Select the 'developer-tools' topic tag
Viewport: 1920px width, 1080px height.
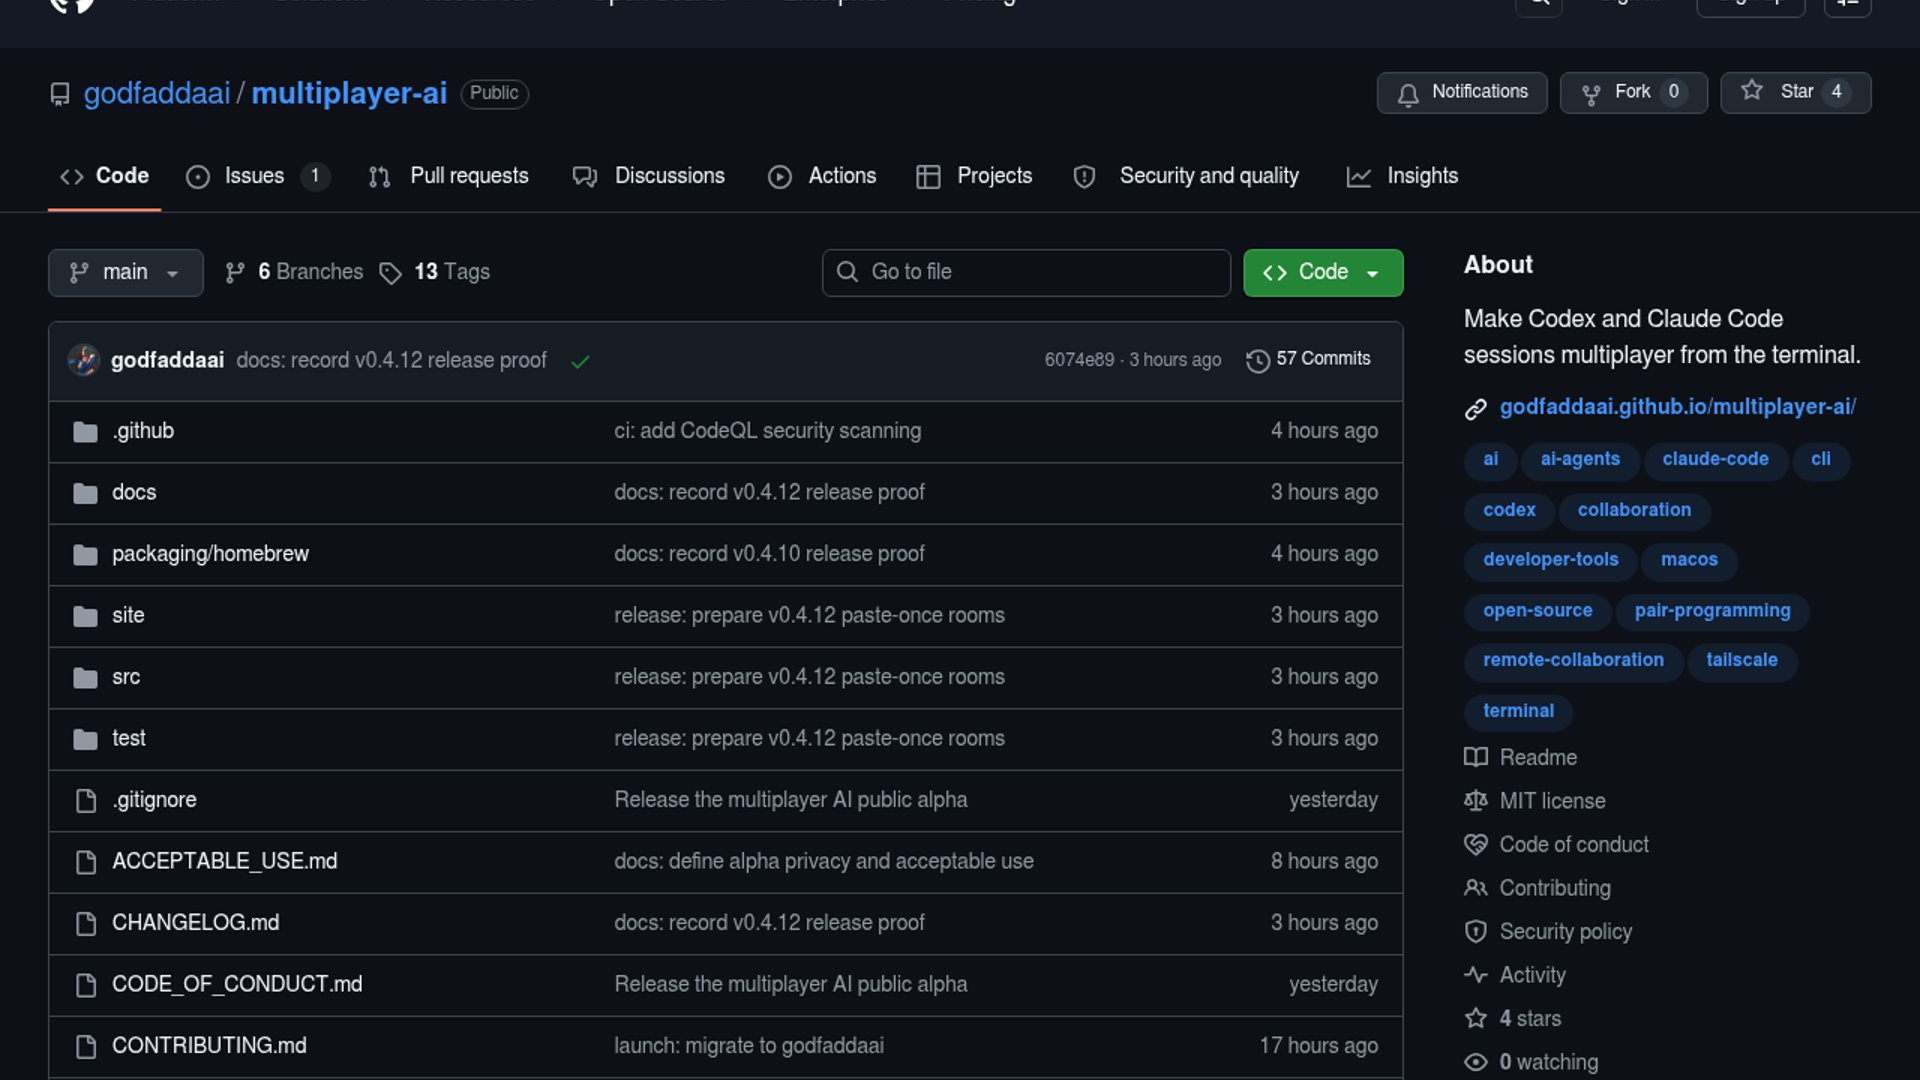pos(1551,561)
